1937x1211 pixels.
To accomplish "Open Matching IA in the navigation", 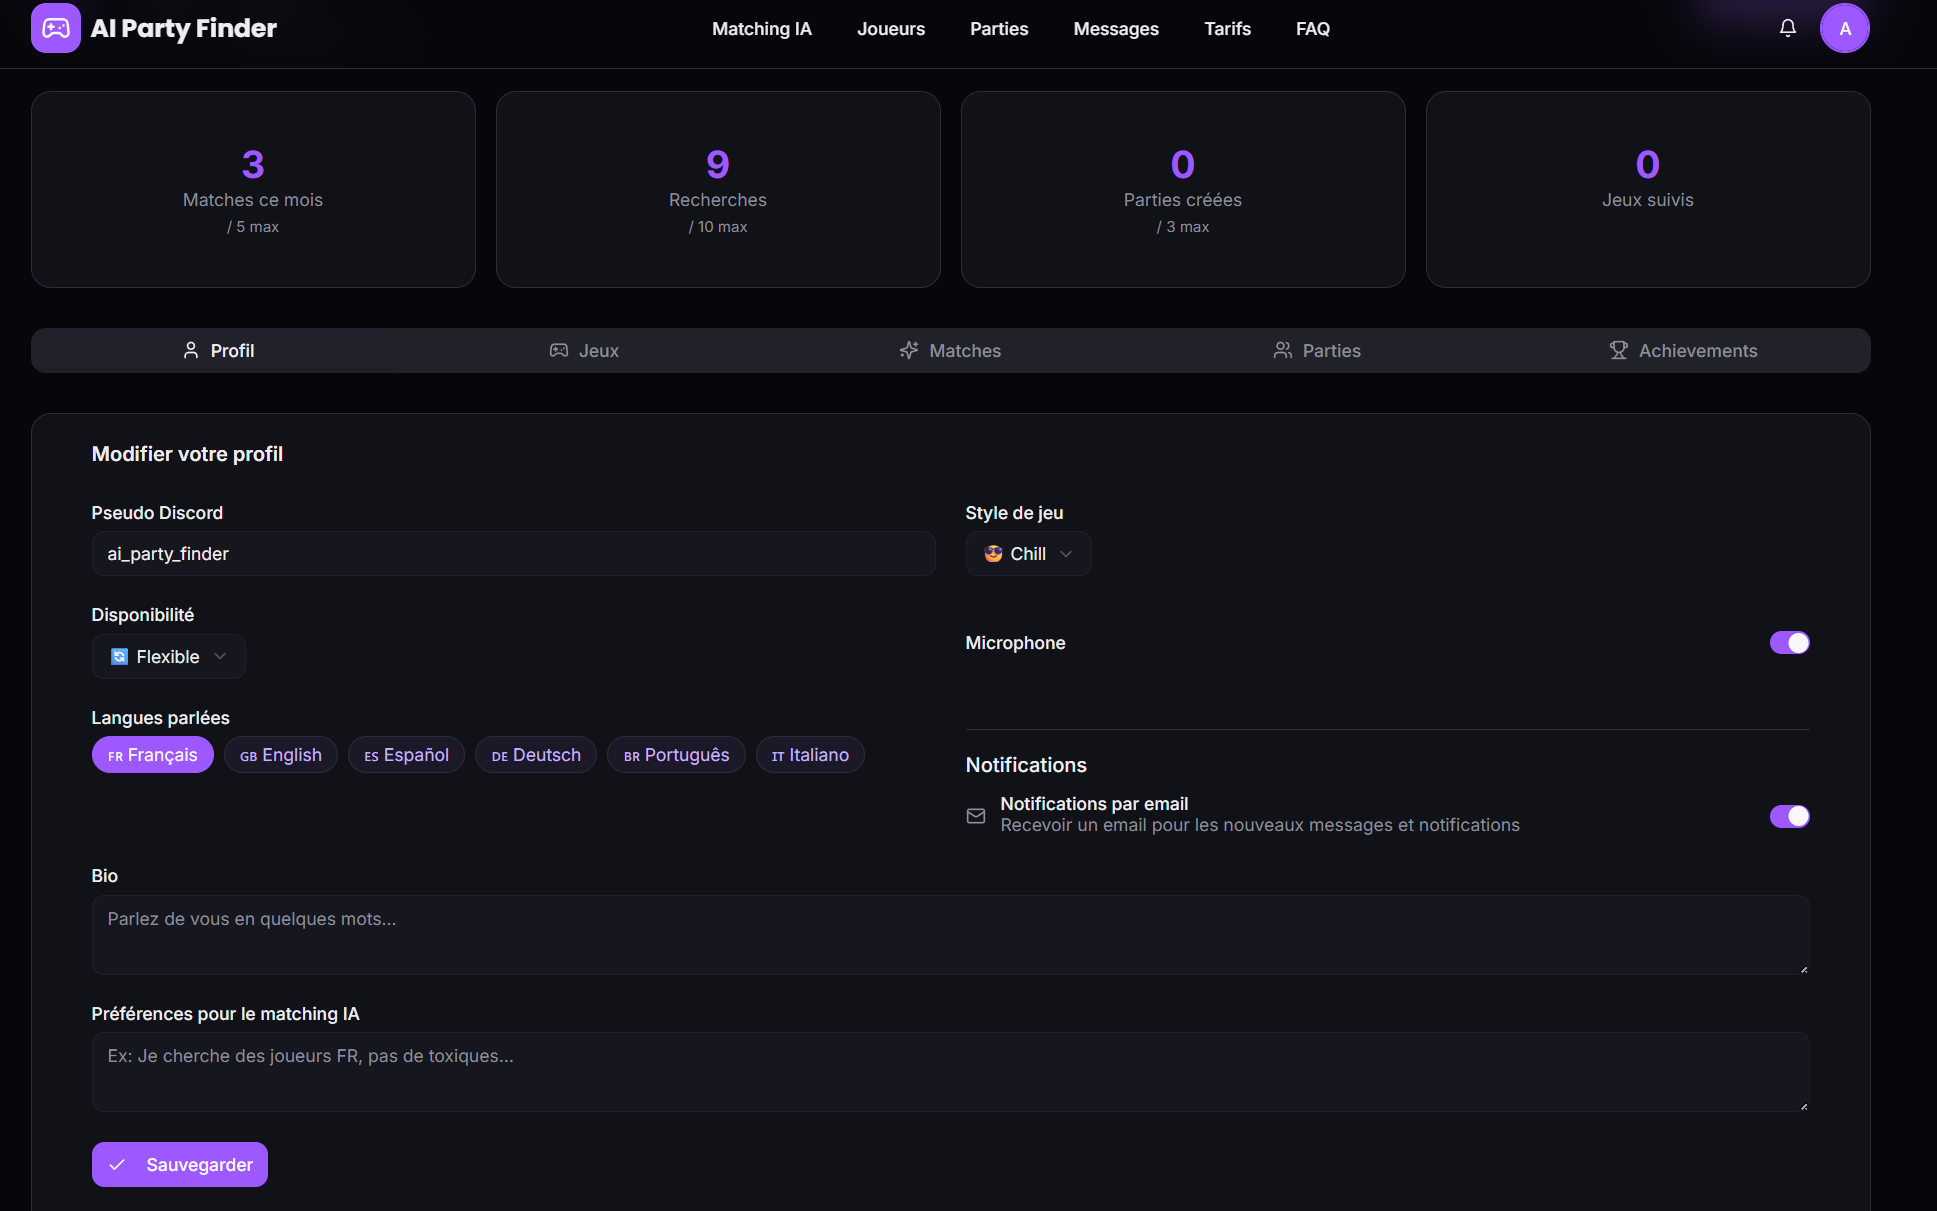I will 761,29.
